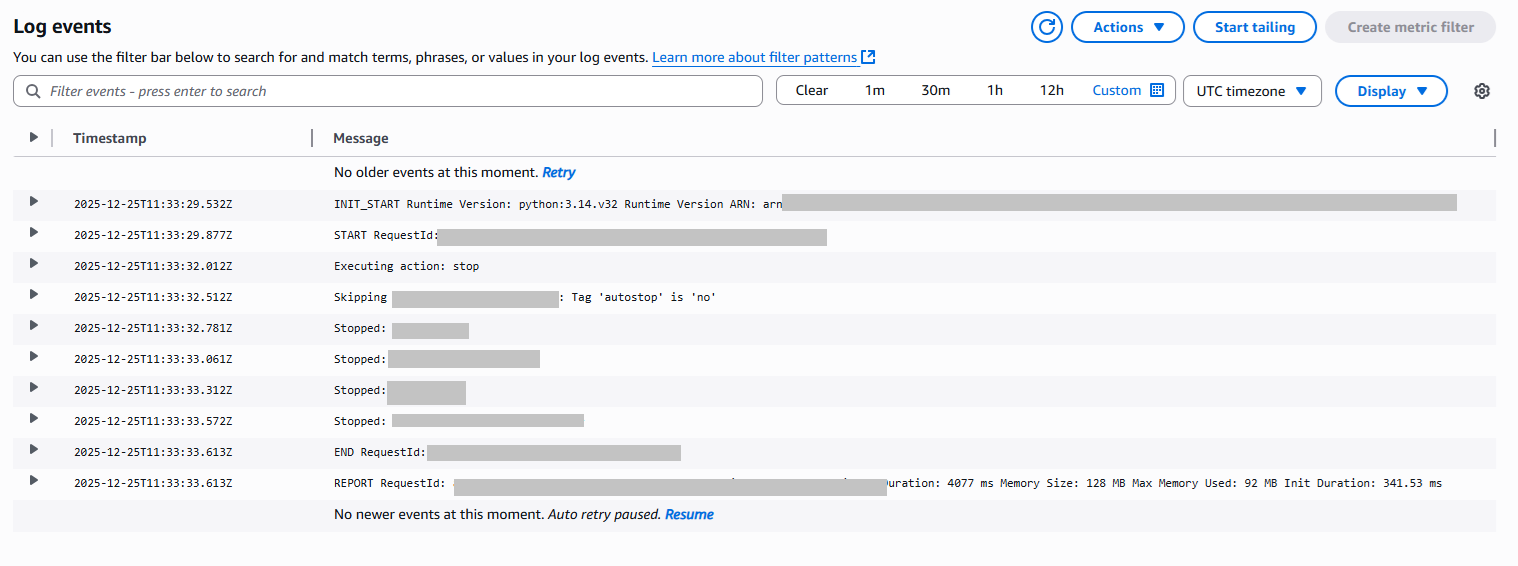Click the Start tailing button
Screen dimensions: 1518x566
(1255, 27)
